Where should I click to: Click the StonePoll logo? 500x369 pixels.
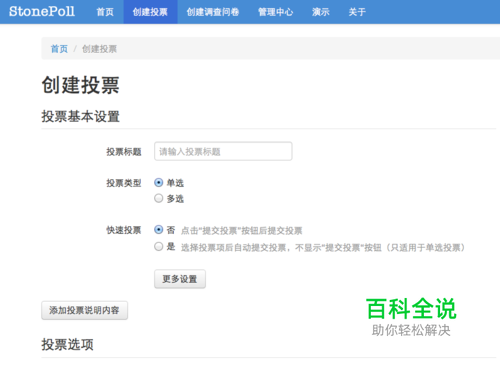point(42,12)
